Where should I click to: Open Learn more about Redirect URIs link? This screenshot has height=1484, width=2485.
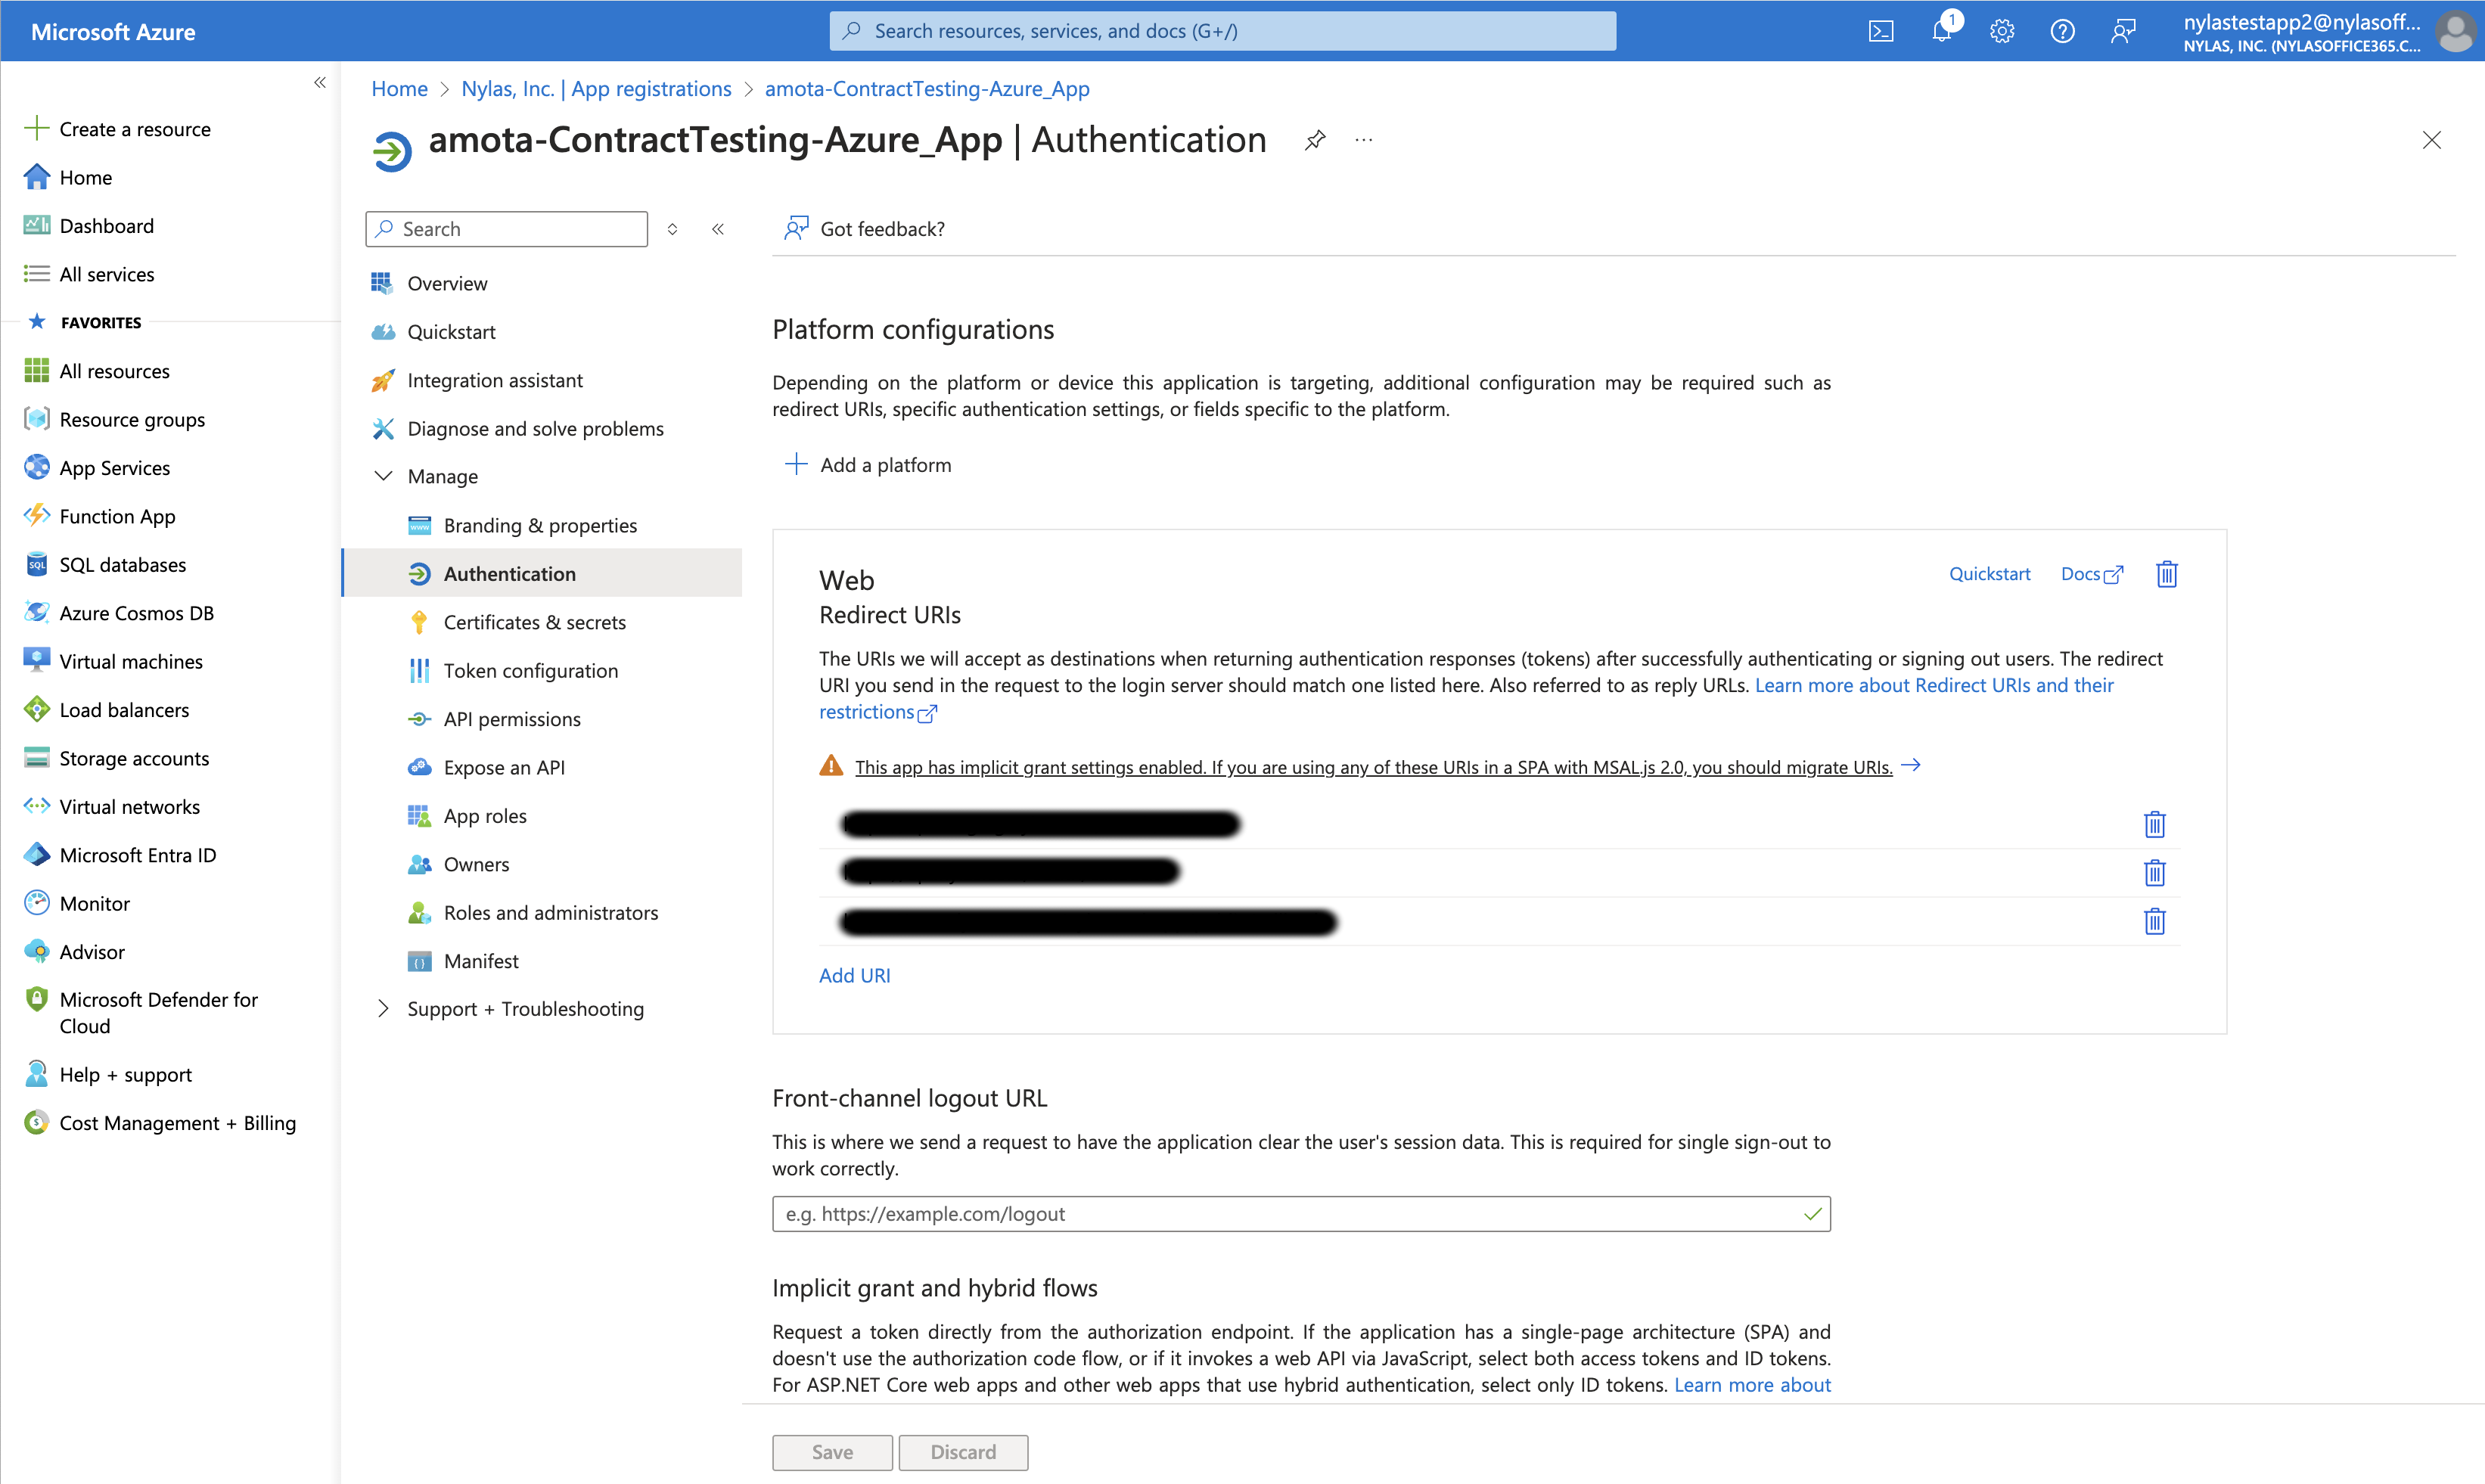pyautogui.click(x=1935, y=685)
